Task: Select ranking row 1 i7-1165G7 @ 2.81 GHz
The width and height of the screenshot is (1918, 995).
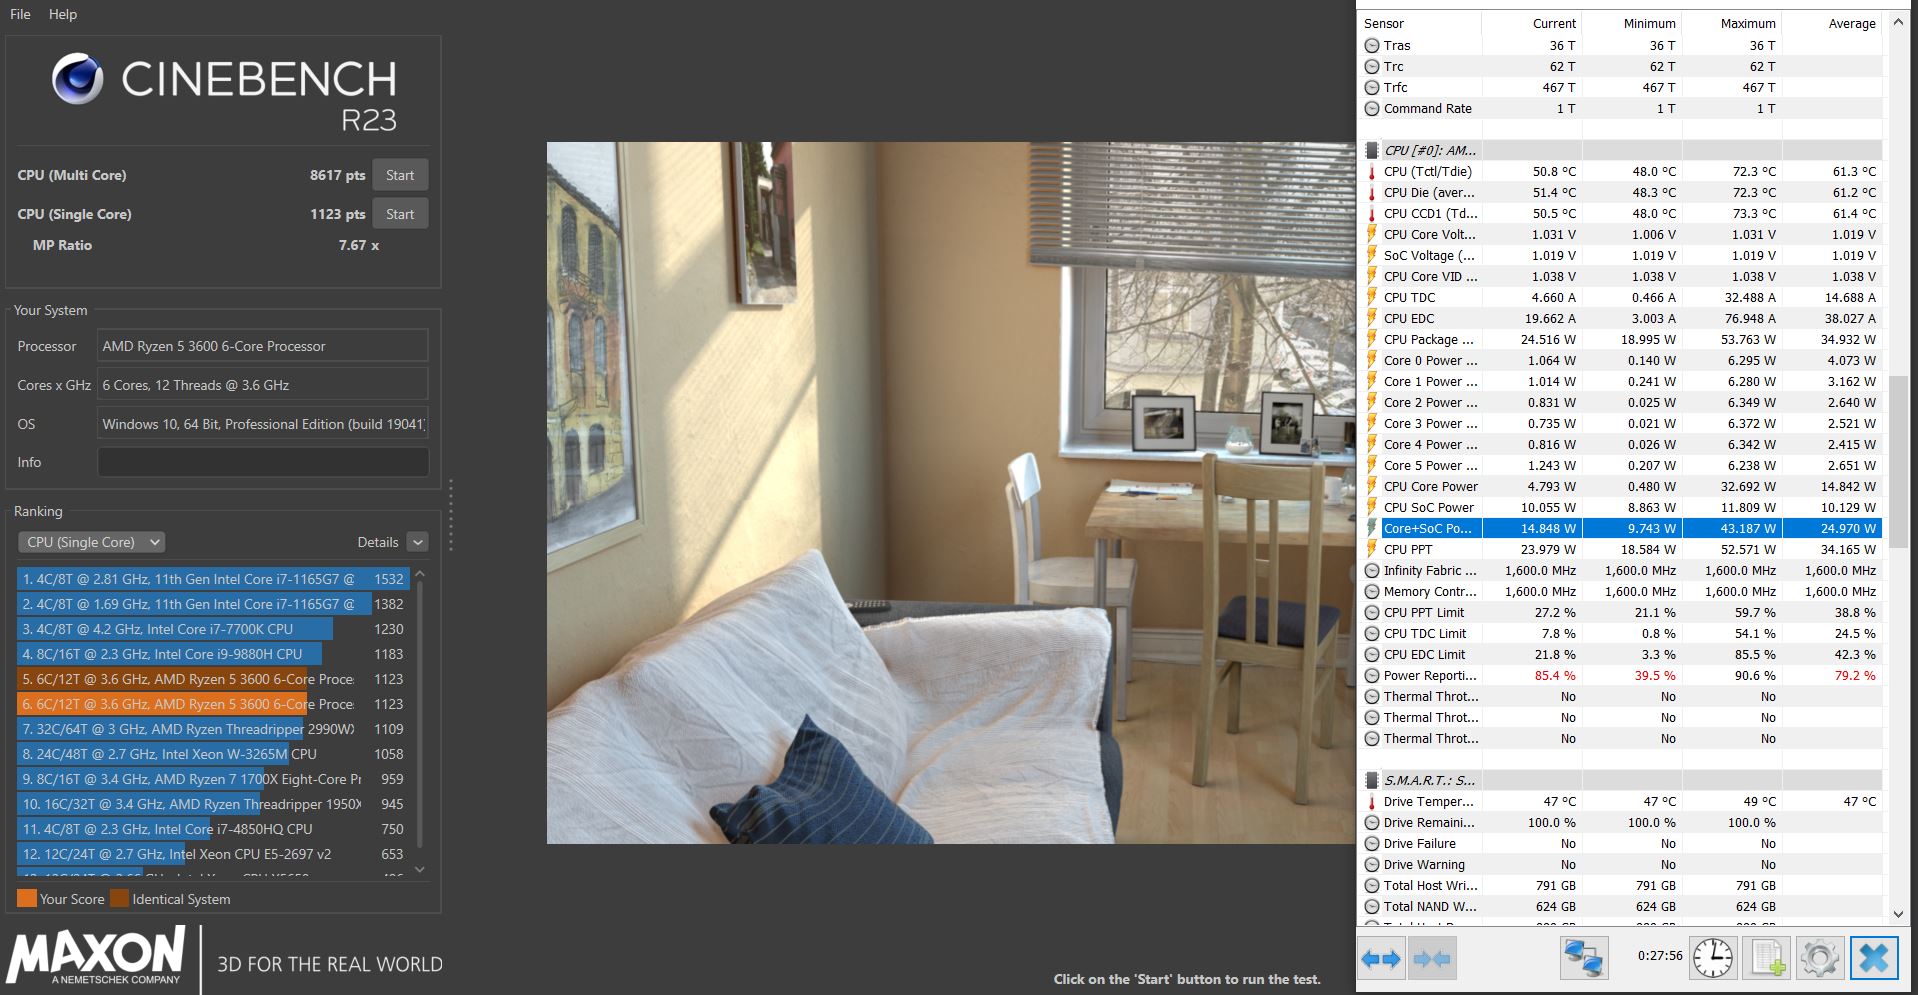Action: (212, 579)
